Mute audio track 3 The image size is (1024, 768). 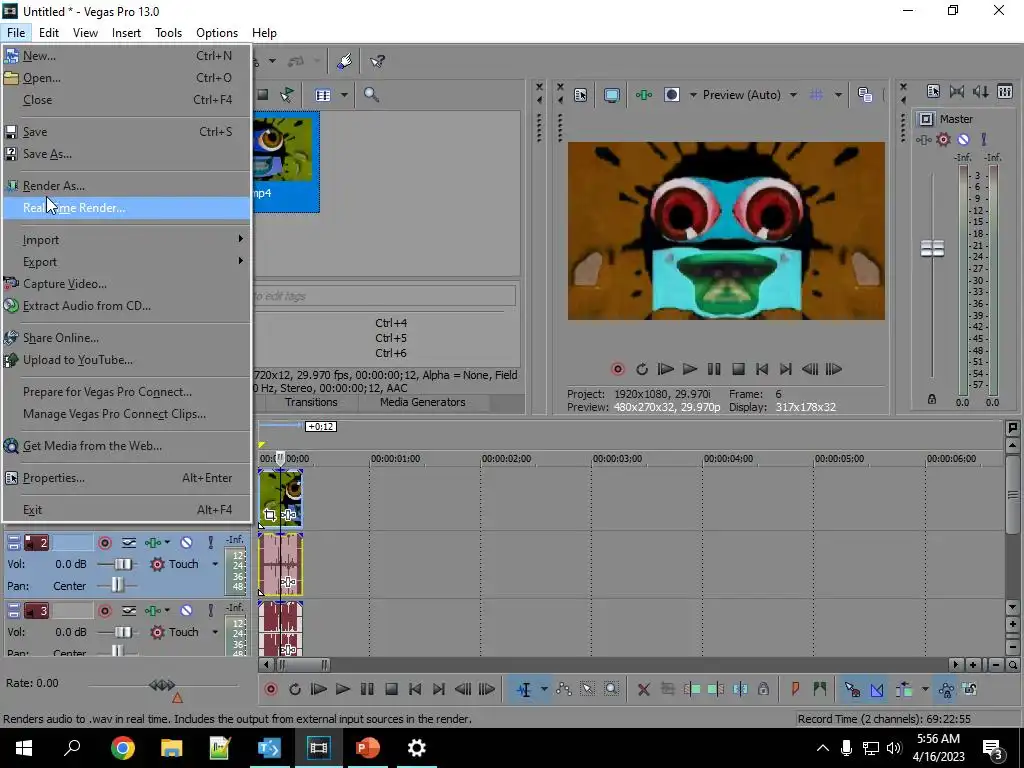(186, 611)
